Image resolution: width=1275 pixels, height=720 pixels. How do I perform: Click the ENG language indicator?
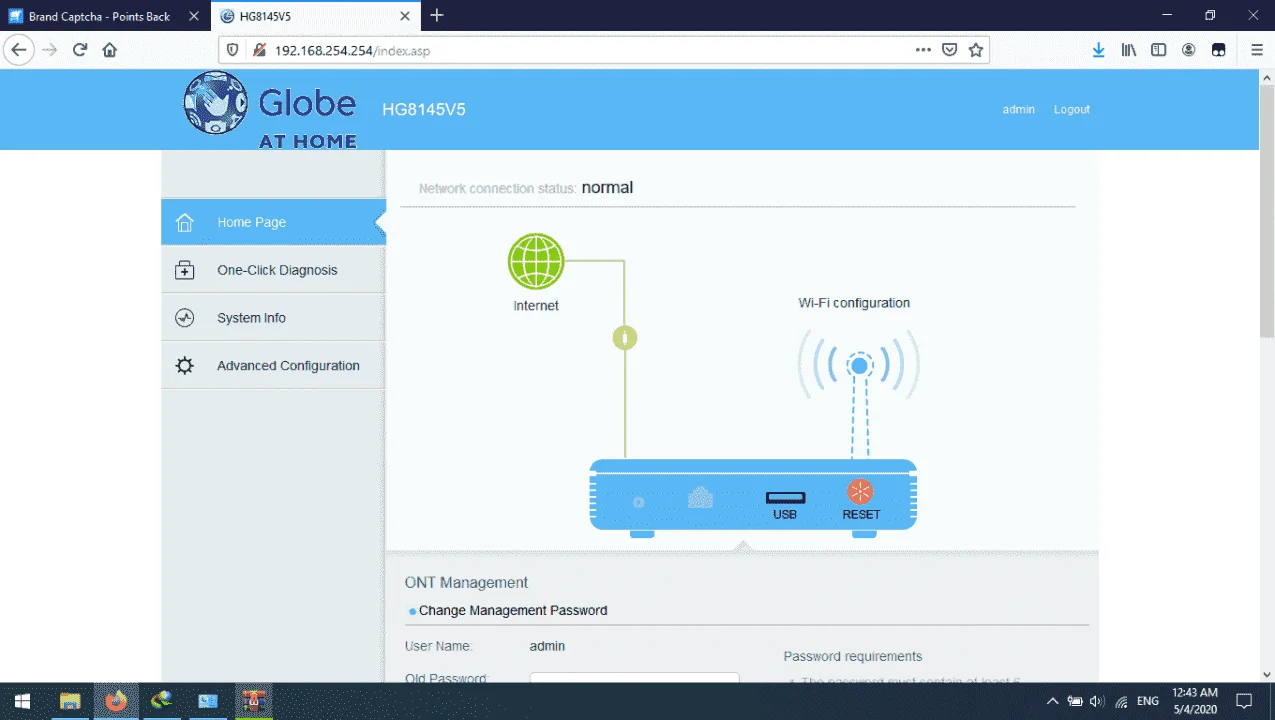pyautogui.click(x=1148, y=701)
